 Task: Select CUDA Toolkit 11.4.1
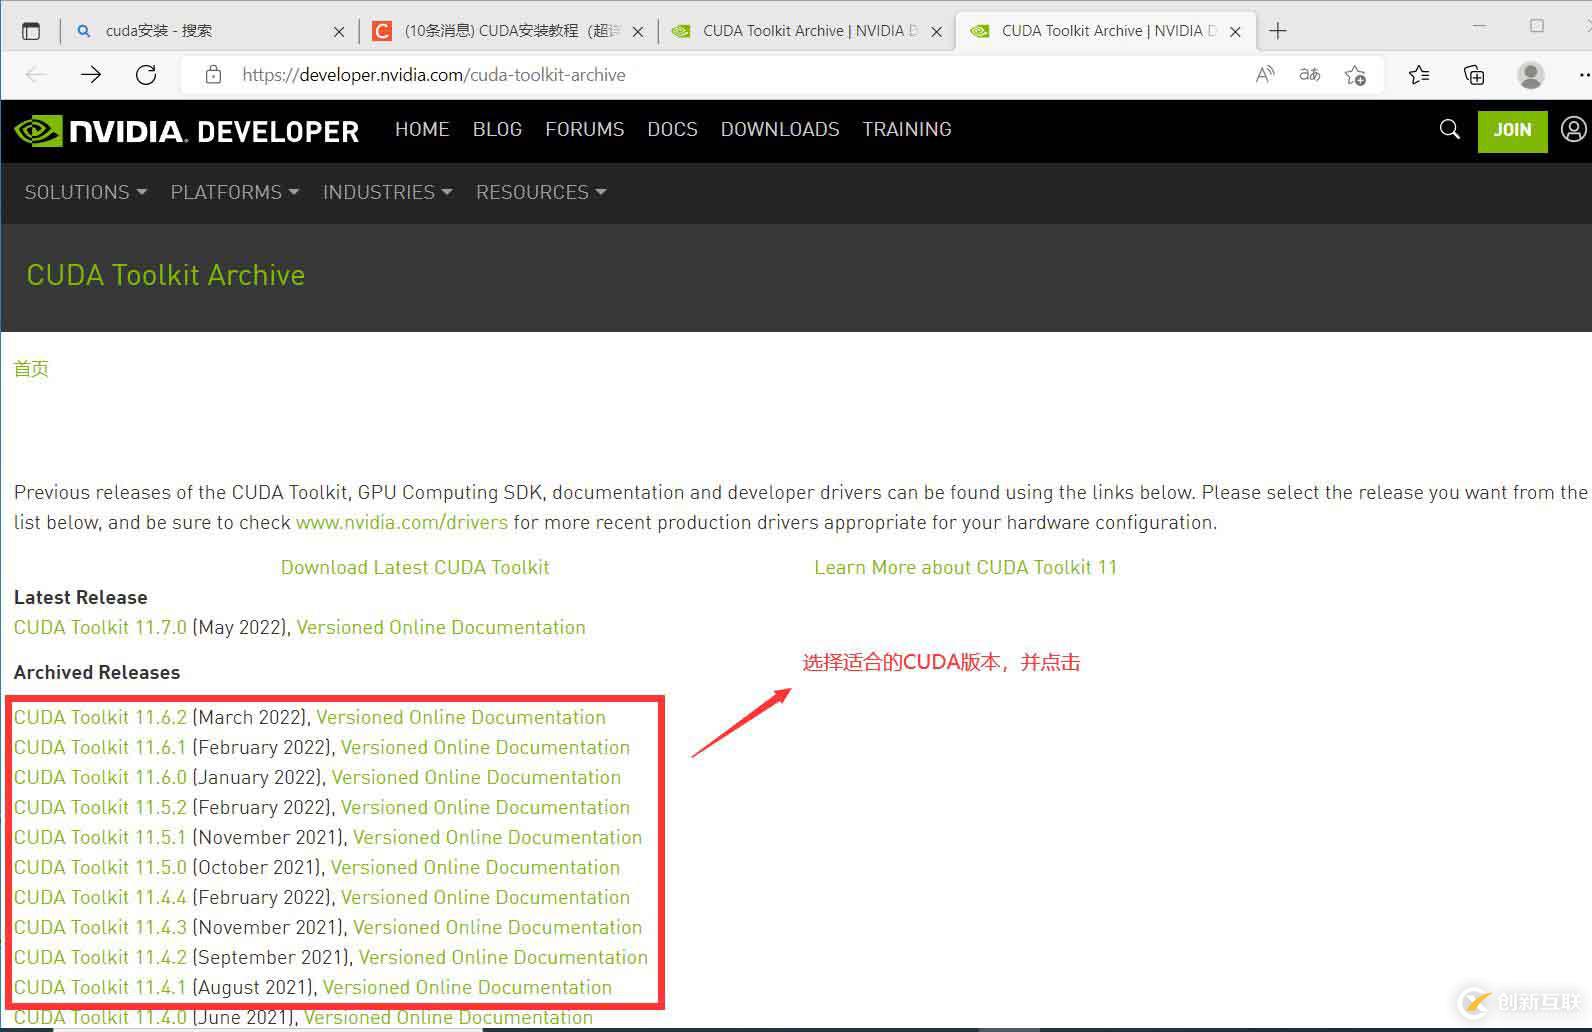(x=100, y=987)
